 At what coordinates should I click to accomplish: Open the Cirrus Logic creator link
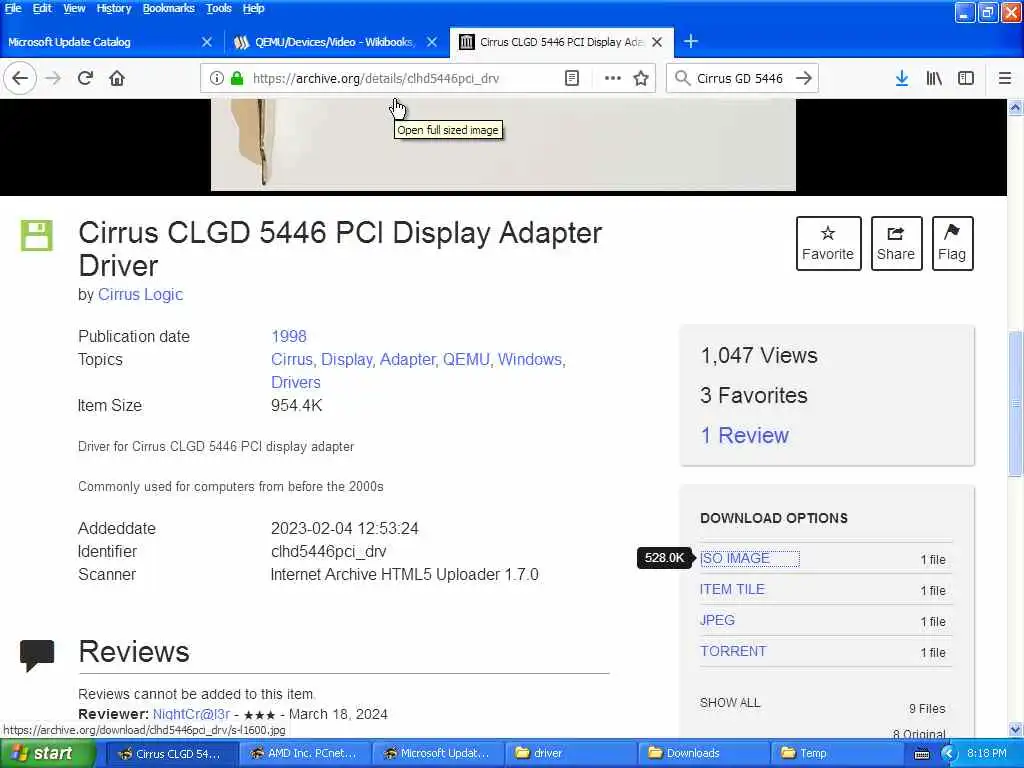point(140,295)
